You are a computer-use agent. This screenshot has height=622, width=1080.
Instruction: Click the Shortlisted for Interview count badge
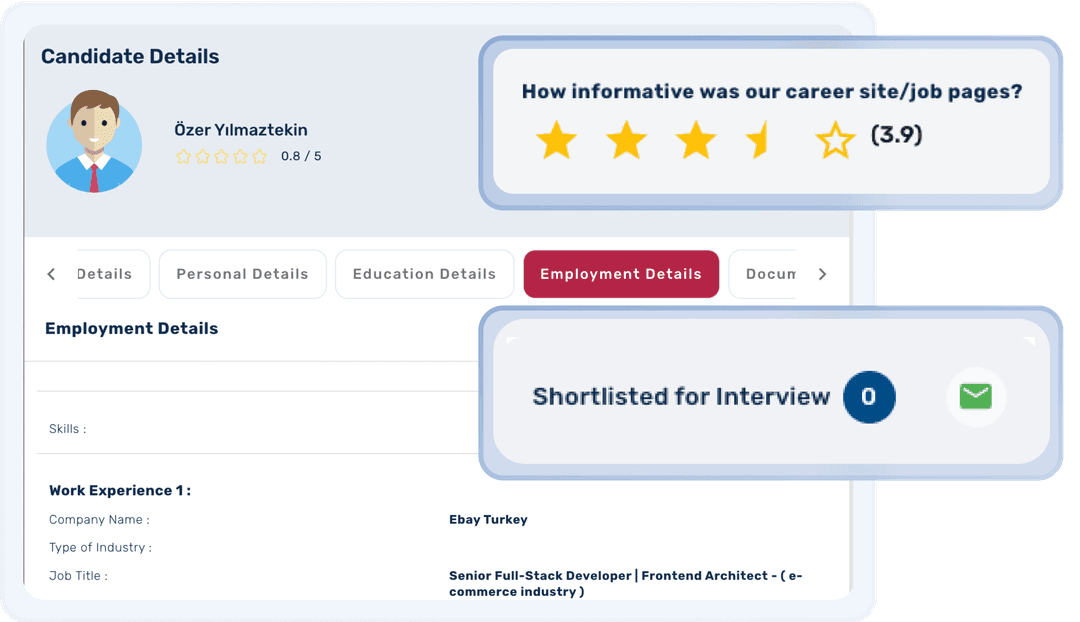pos(868,397)
